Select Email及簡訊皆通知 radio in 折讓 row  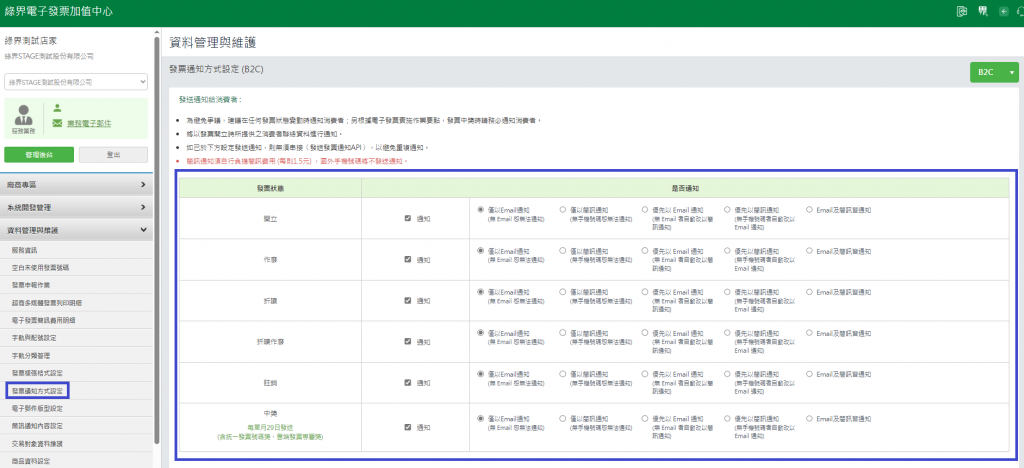(810, 292)
